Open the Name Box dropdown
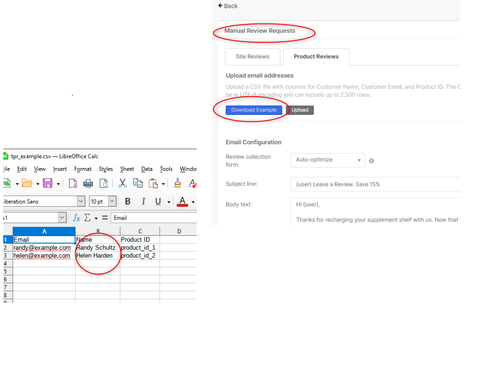This screenshot has width=500, height=379. (62, 218)
